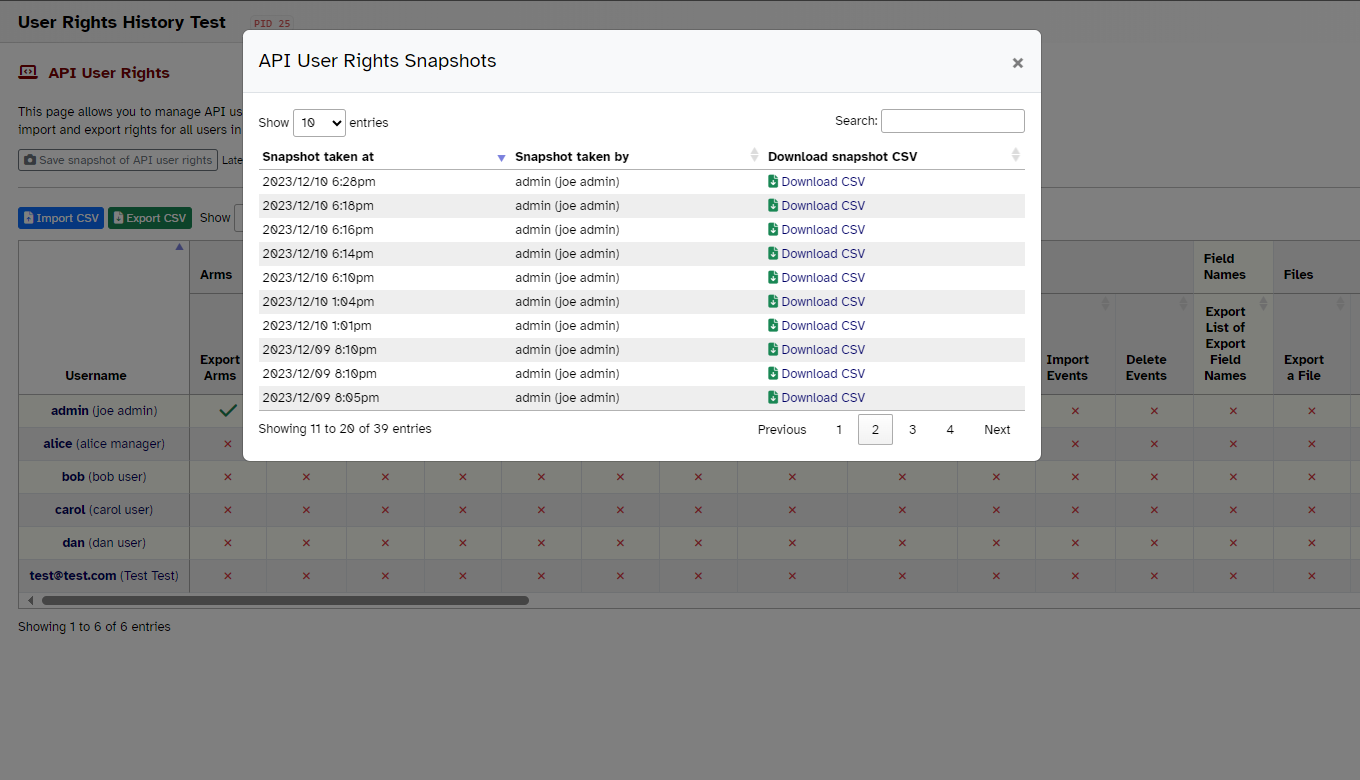The image size is (1360, 780).
Task: Sort by Delete Events column header
Action: [1154, 344]
